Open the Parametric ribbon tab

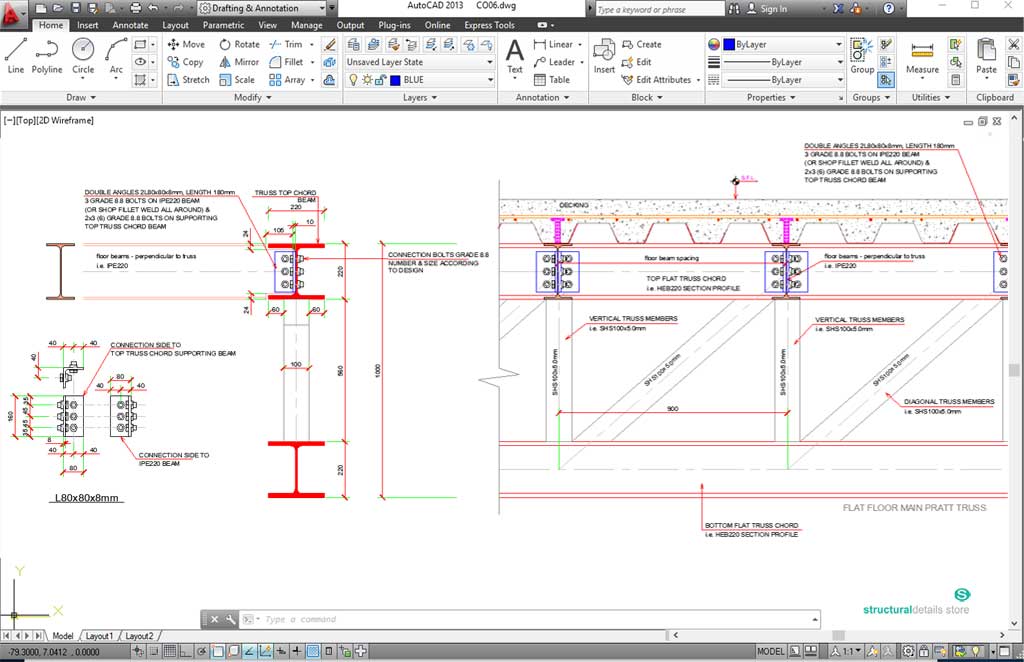(x=223, y=25)
